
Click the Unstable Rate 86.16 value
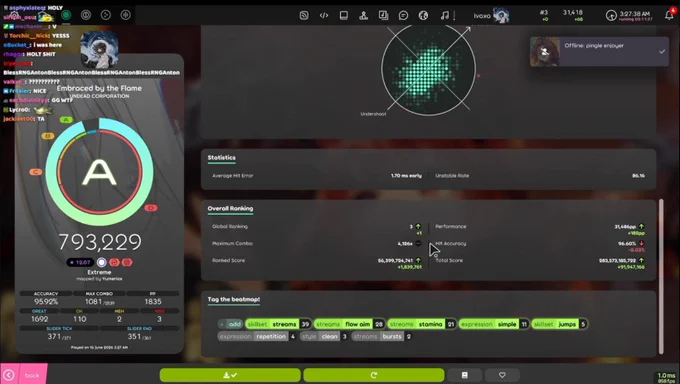[638, 176]
